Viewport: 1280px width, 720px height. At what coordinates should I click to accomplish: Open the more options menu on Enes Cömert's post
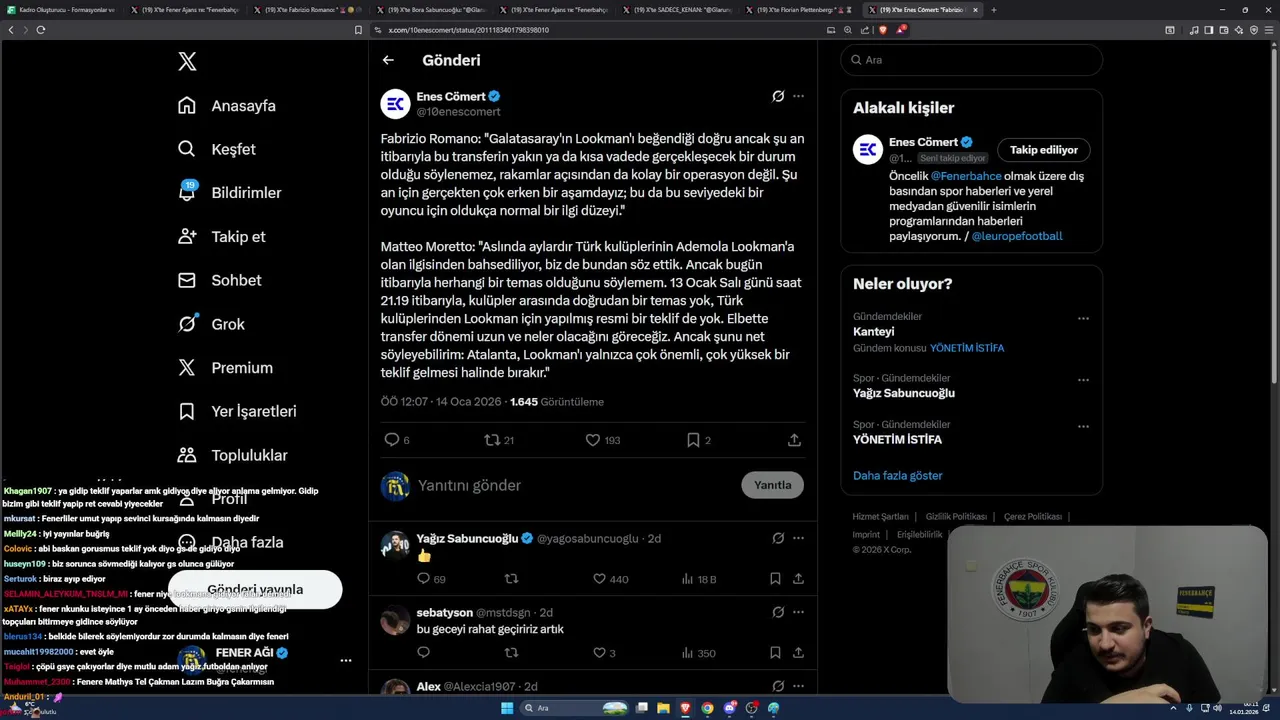tap(798, 96)
